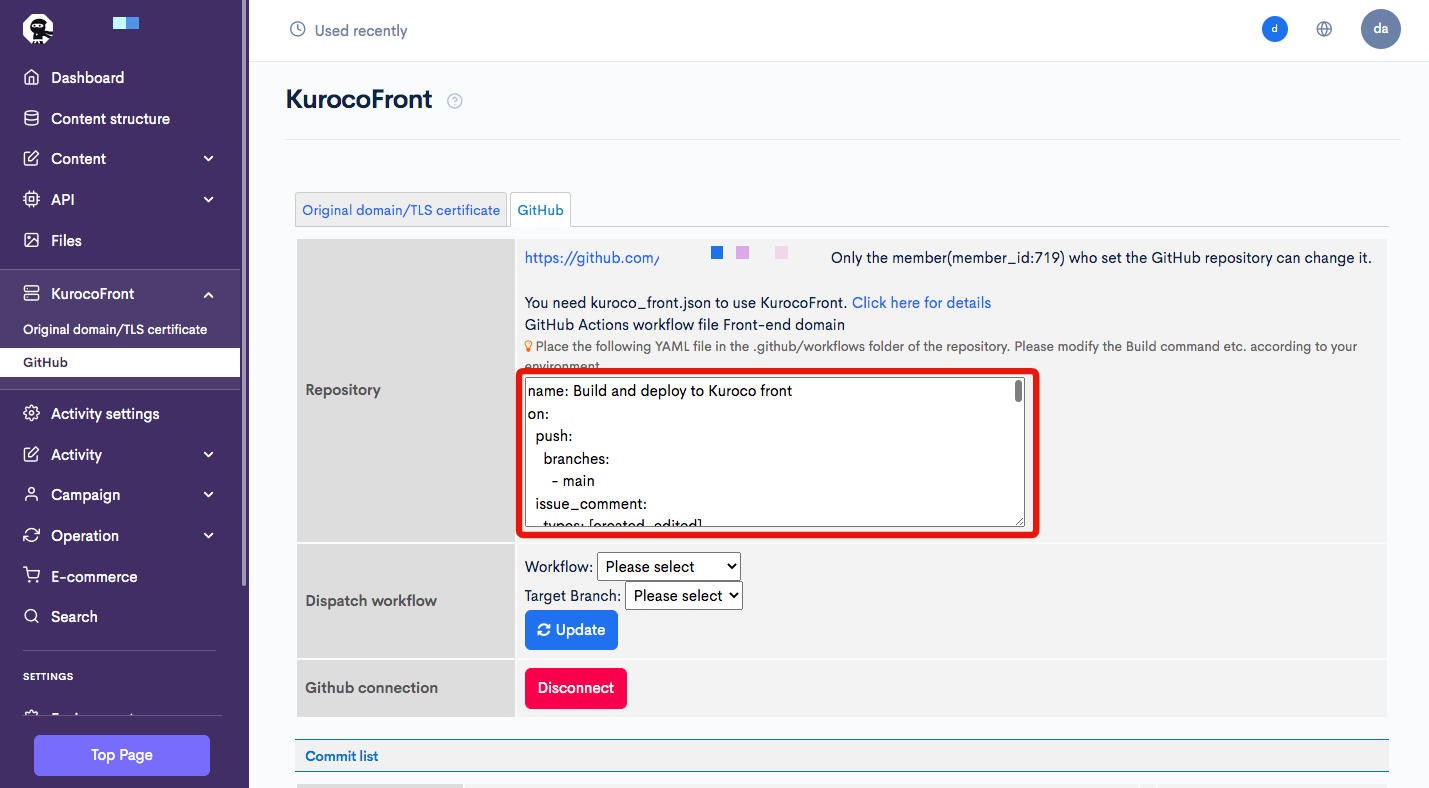Viewport: 1429px width, 788px height.
Task: Click the sidebar scrollbar
Action: (x=245, y=292)
